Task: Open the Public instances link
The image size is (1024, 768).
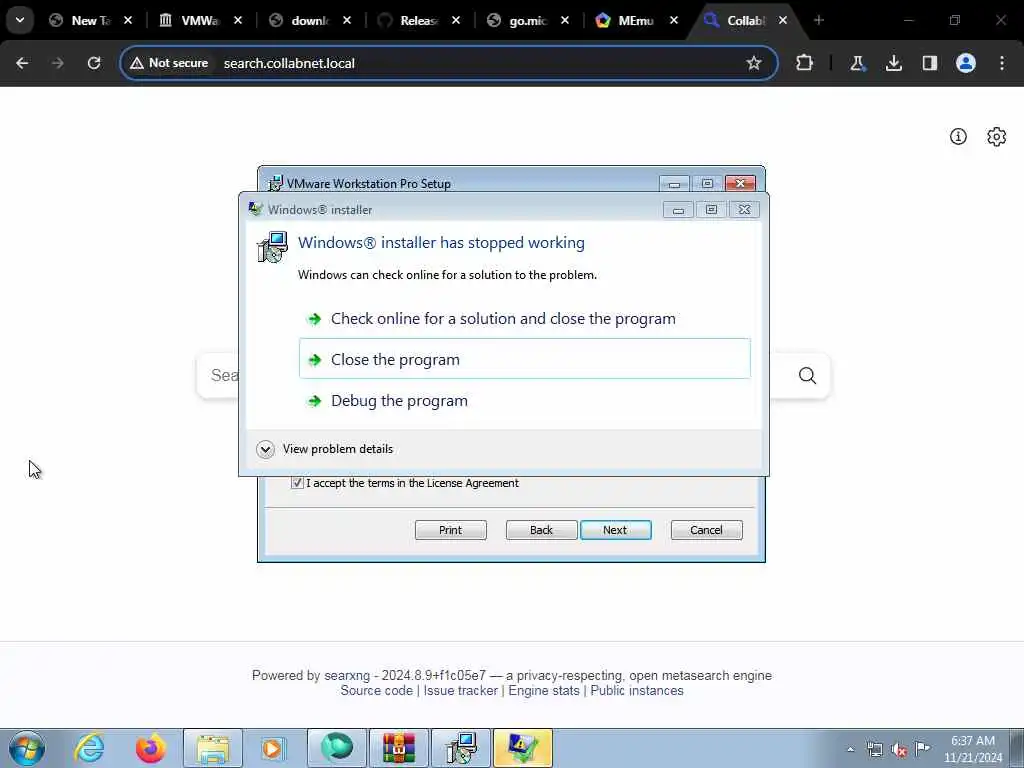Action: click(637, 691)
